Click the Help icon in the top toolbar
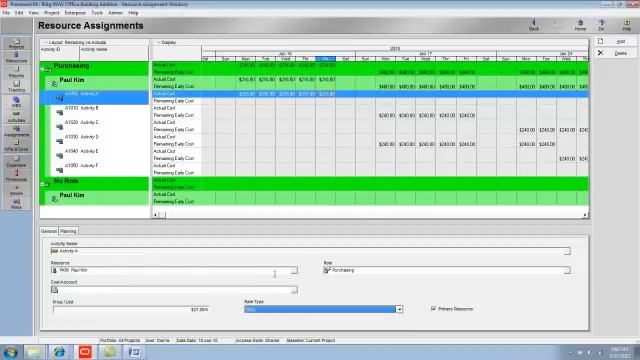The image size is (640, 360). tap(627, 25)
